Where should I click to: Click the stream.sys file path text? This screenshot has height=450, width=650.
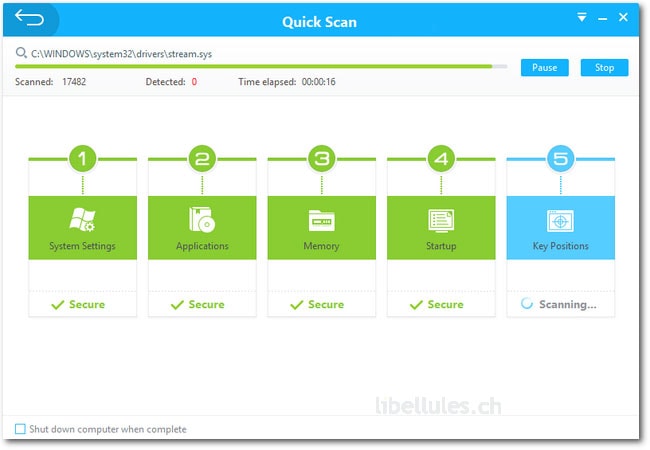(x=121, y=54)
